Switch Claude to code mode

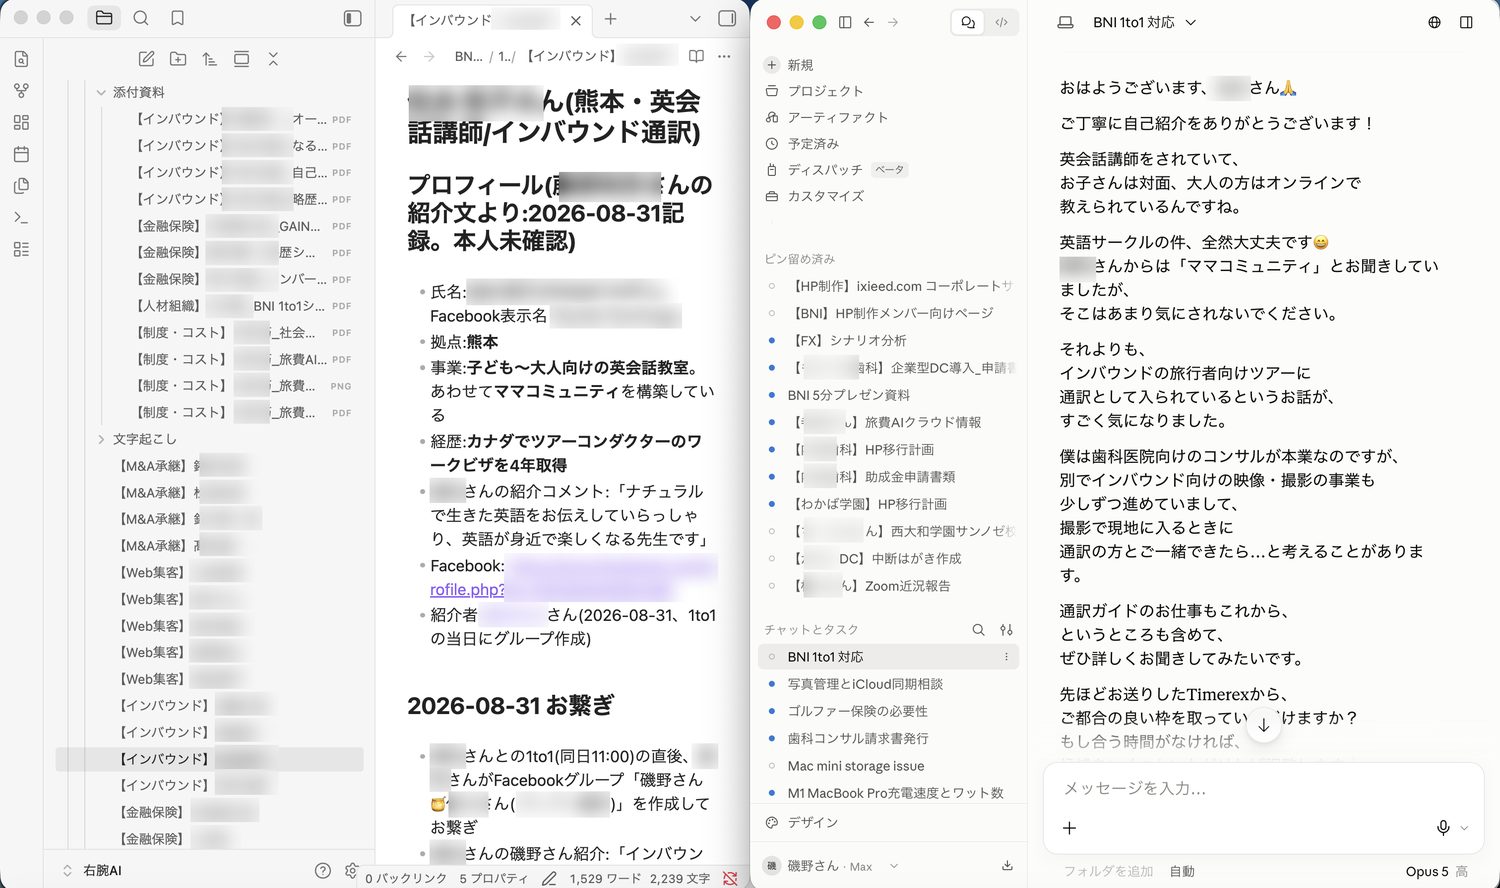pos(1001,22)
